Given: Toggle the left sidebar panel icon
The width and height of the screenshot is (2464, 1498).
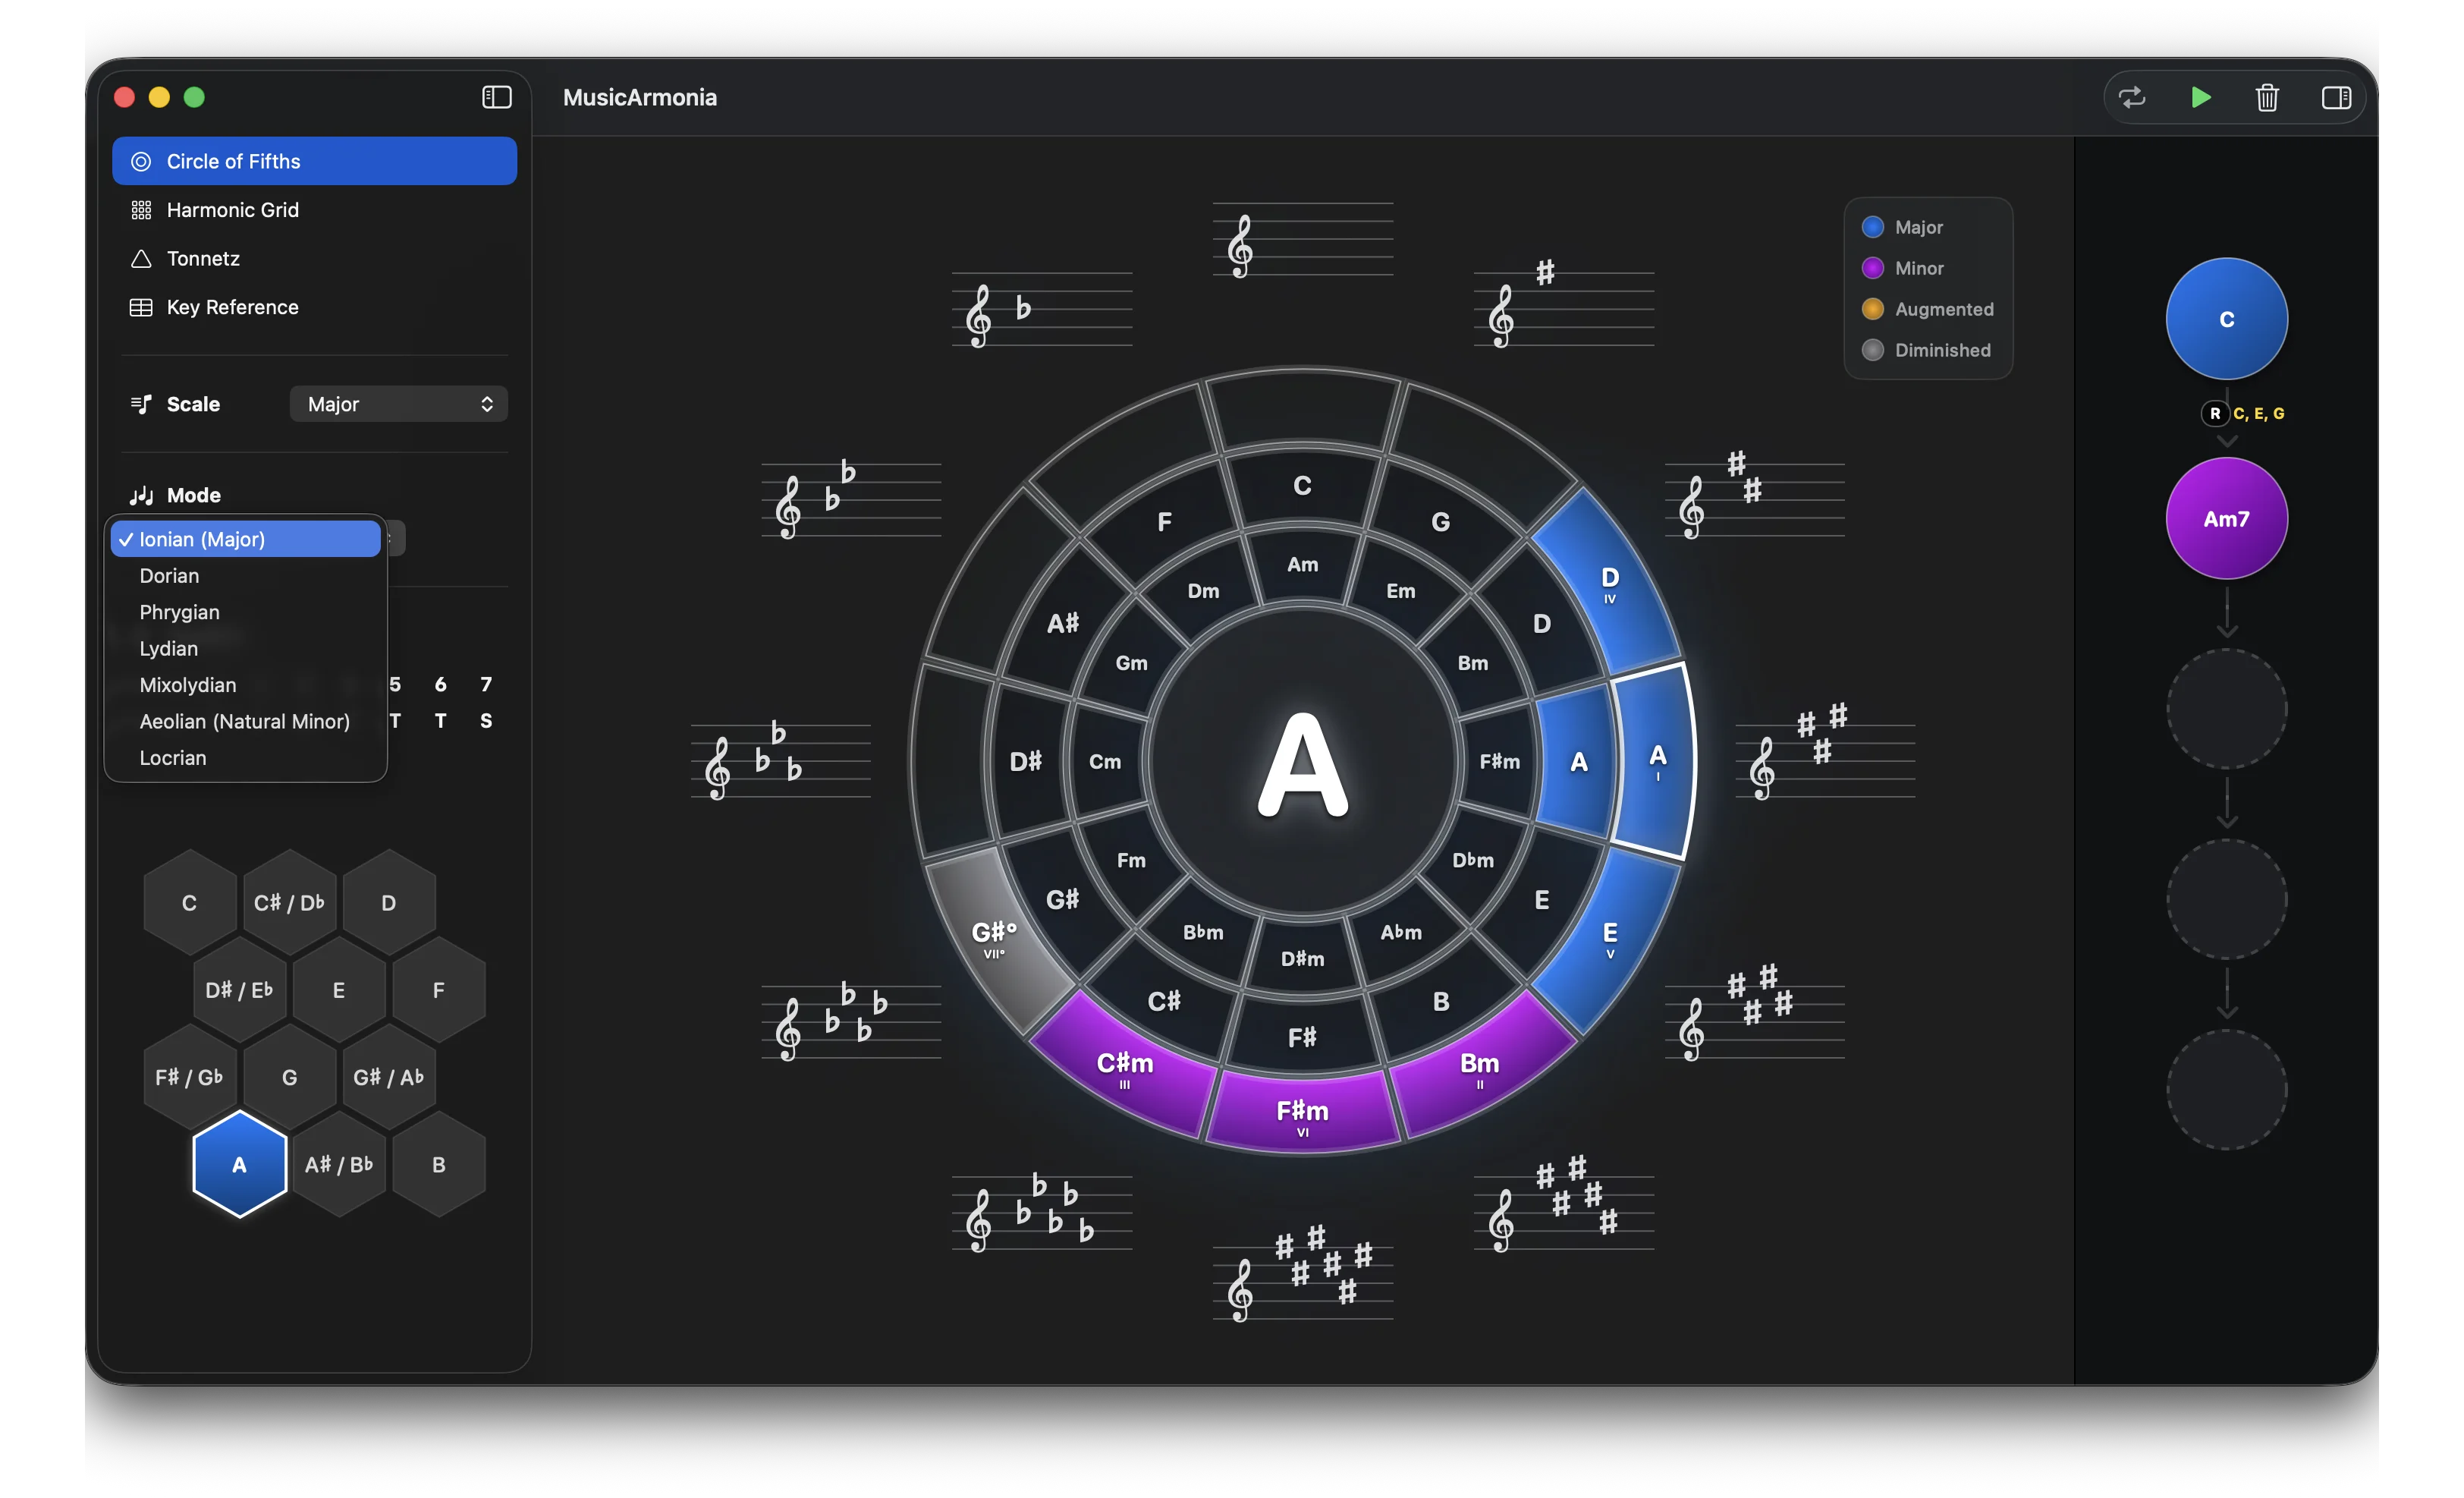Looking at the screenshot, I should [x=496, y=97].
